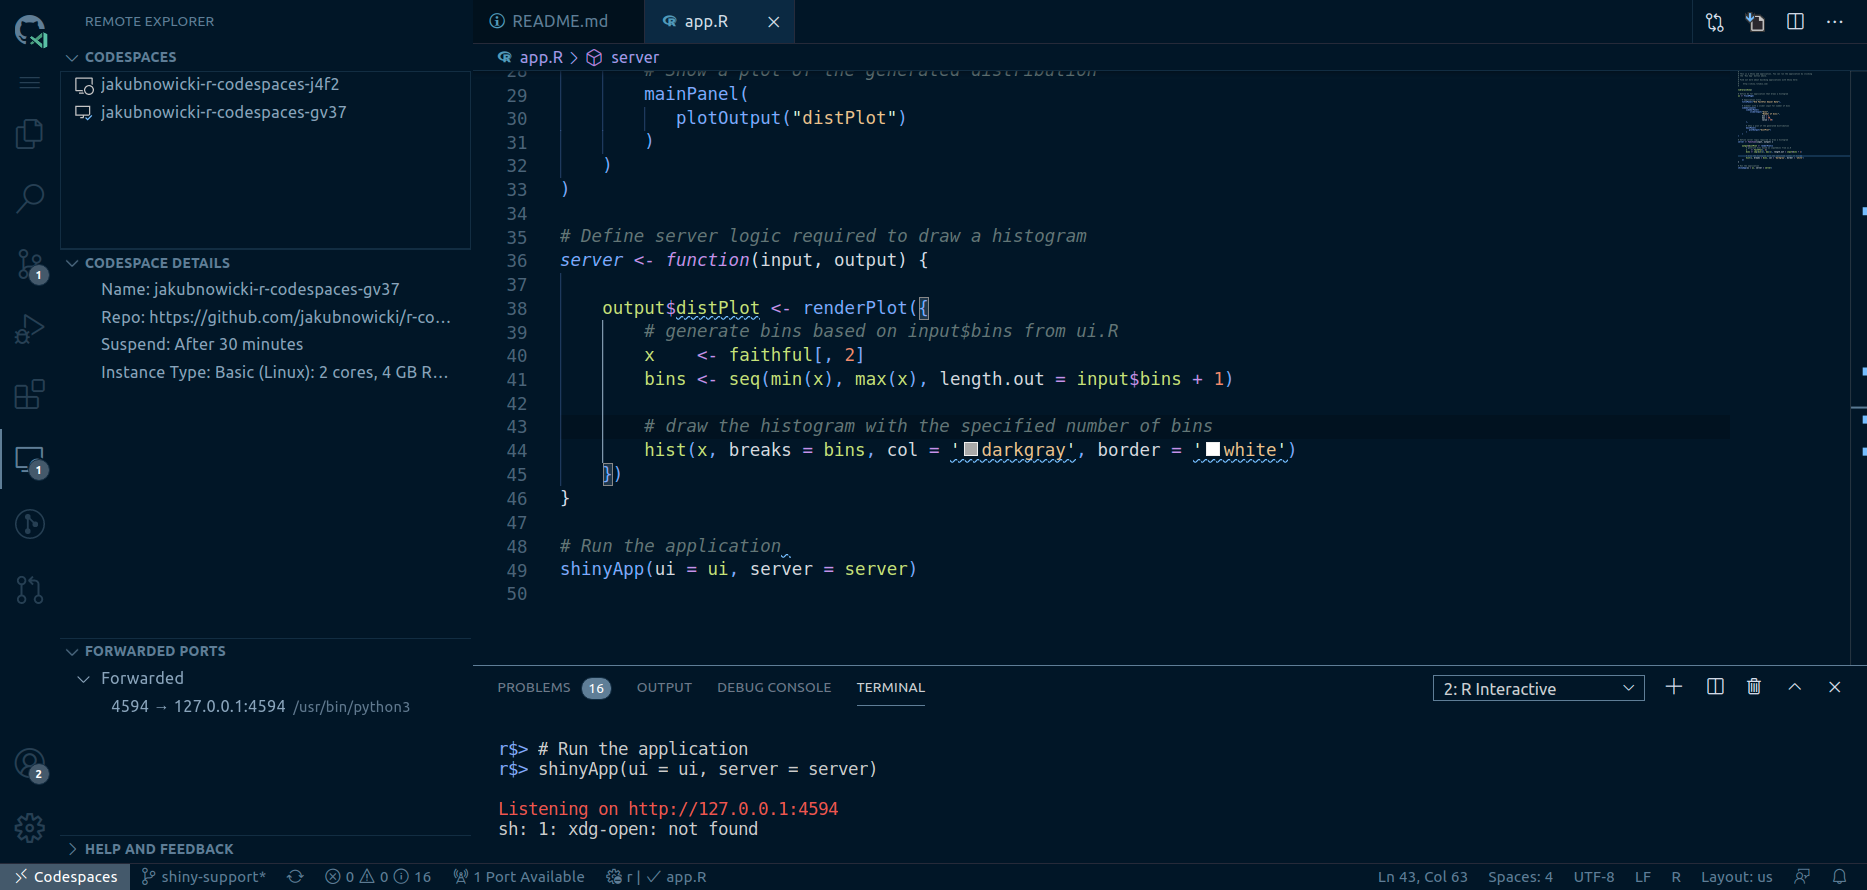
Task: Click the 'Suspend: After 30 minutes' row
Action: [265, 345]
